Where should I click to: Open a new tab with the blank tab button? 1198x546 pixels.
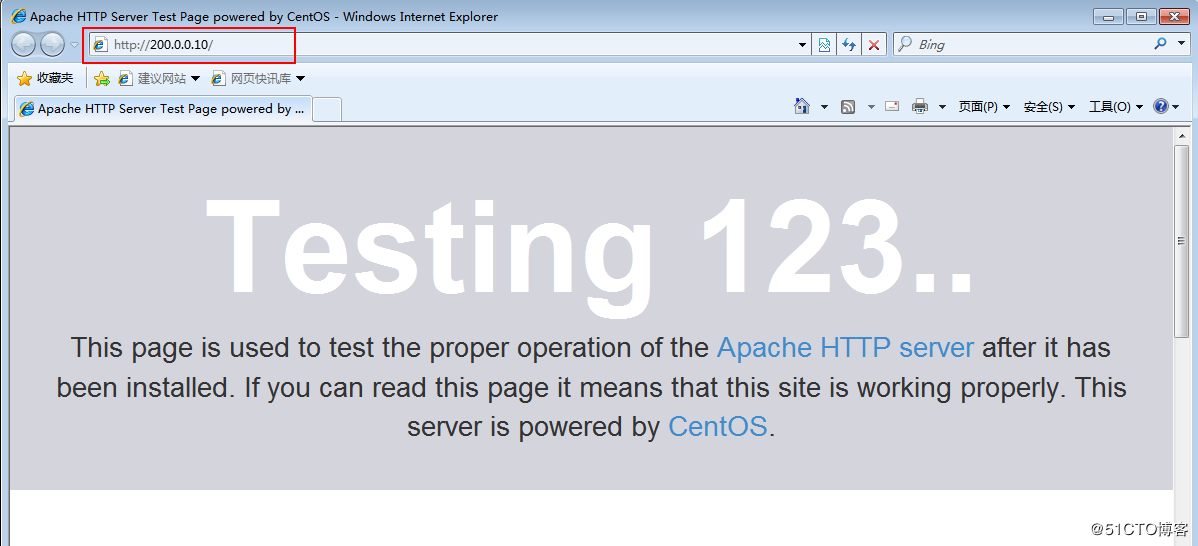coord(327,109)
